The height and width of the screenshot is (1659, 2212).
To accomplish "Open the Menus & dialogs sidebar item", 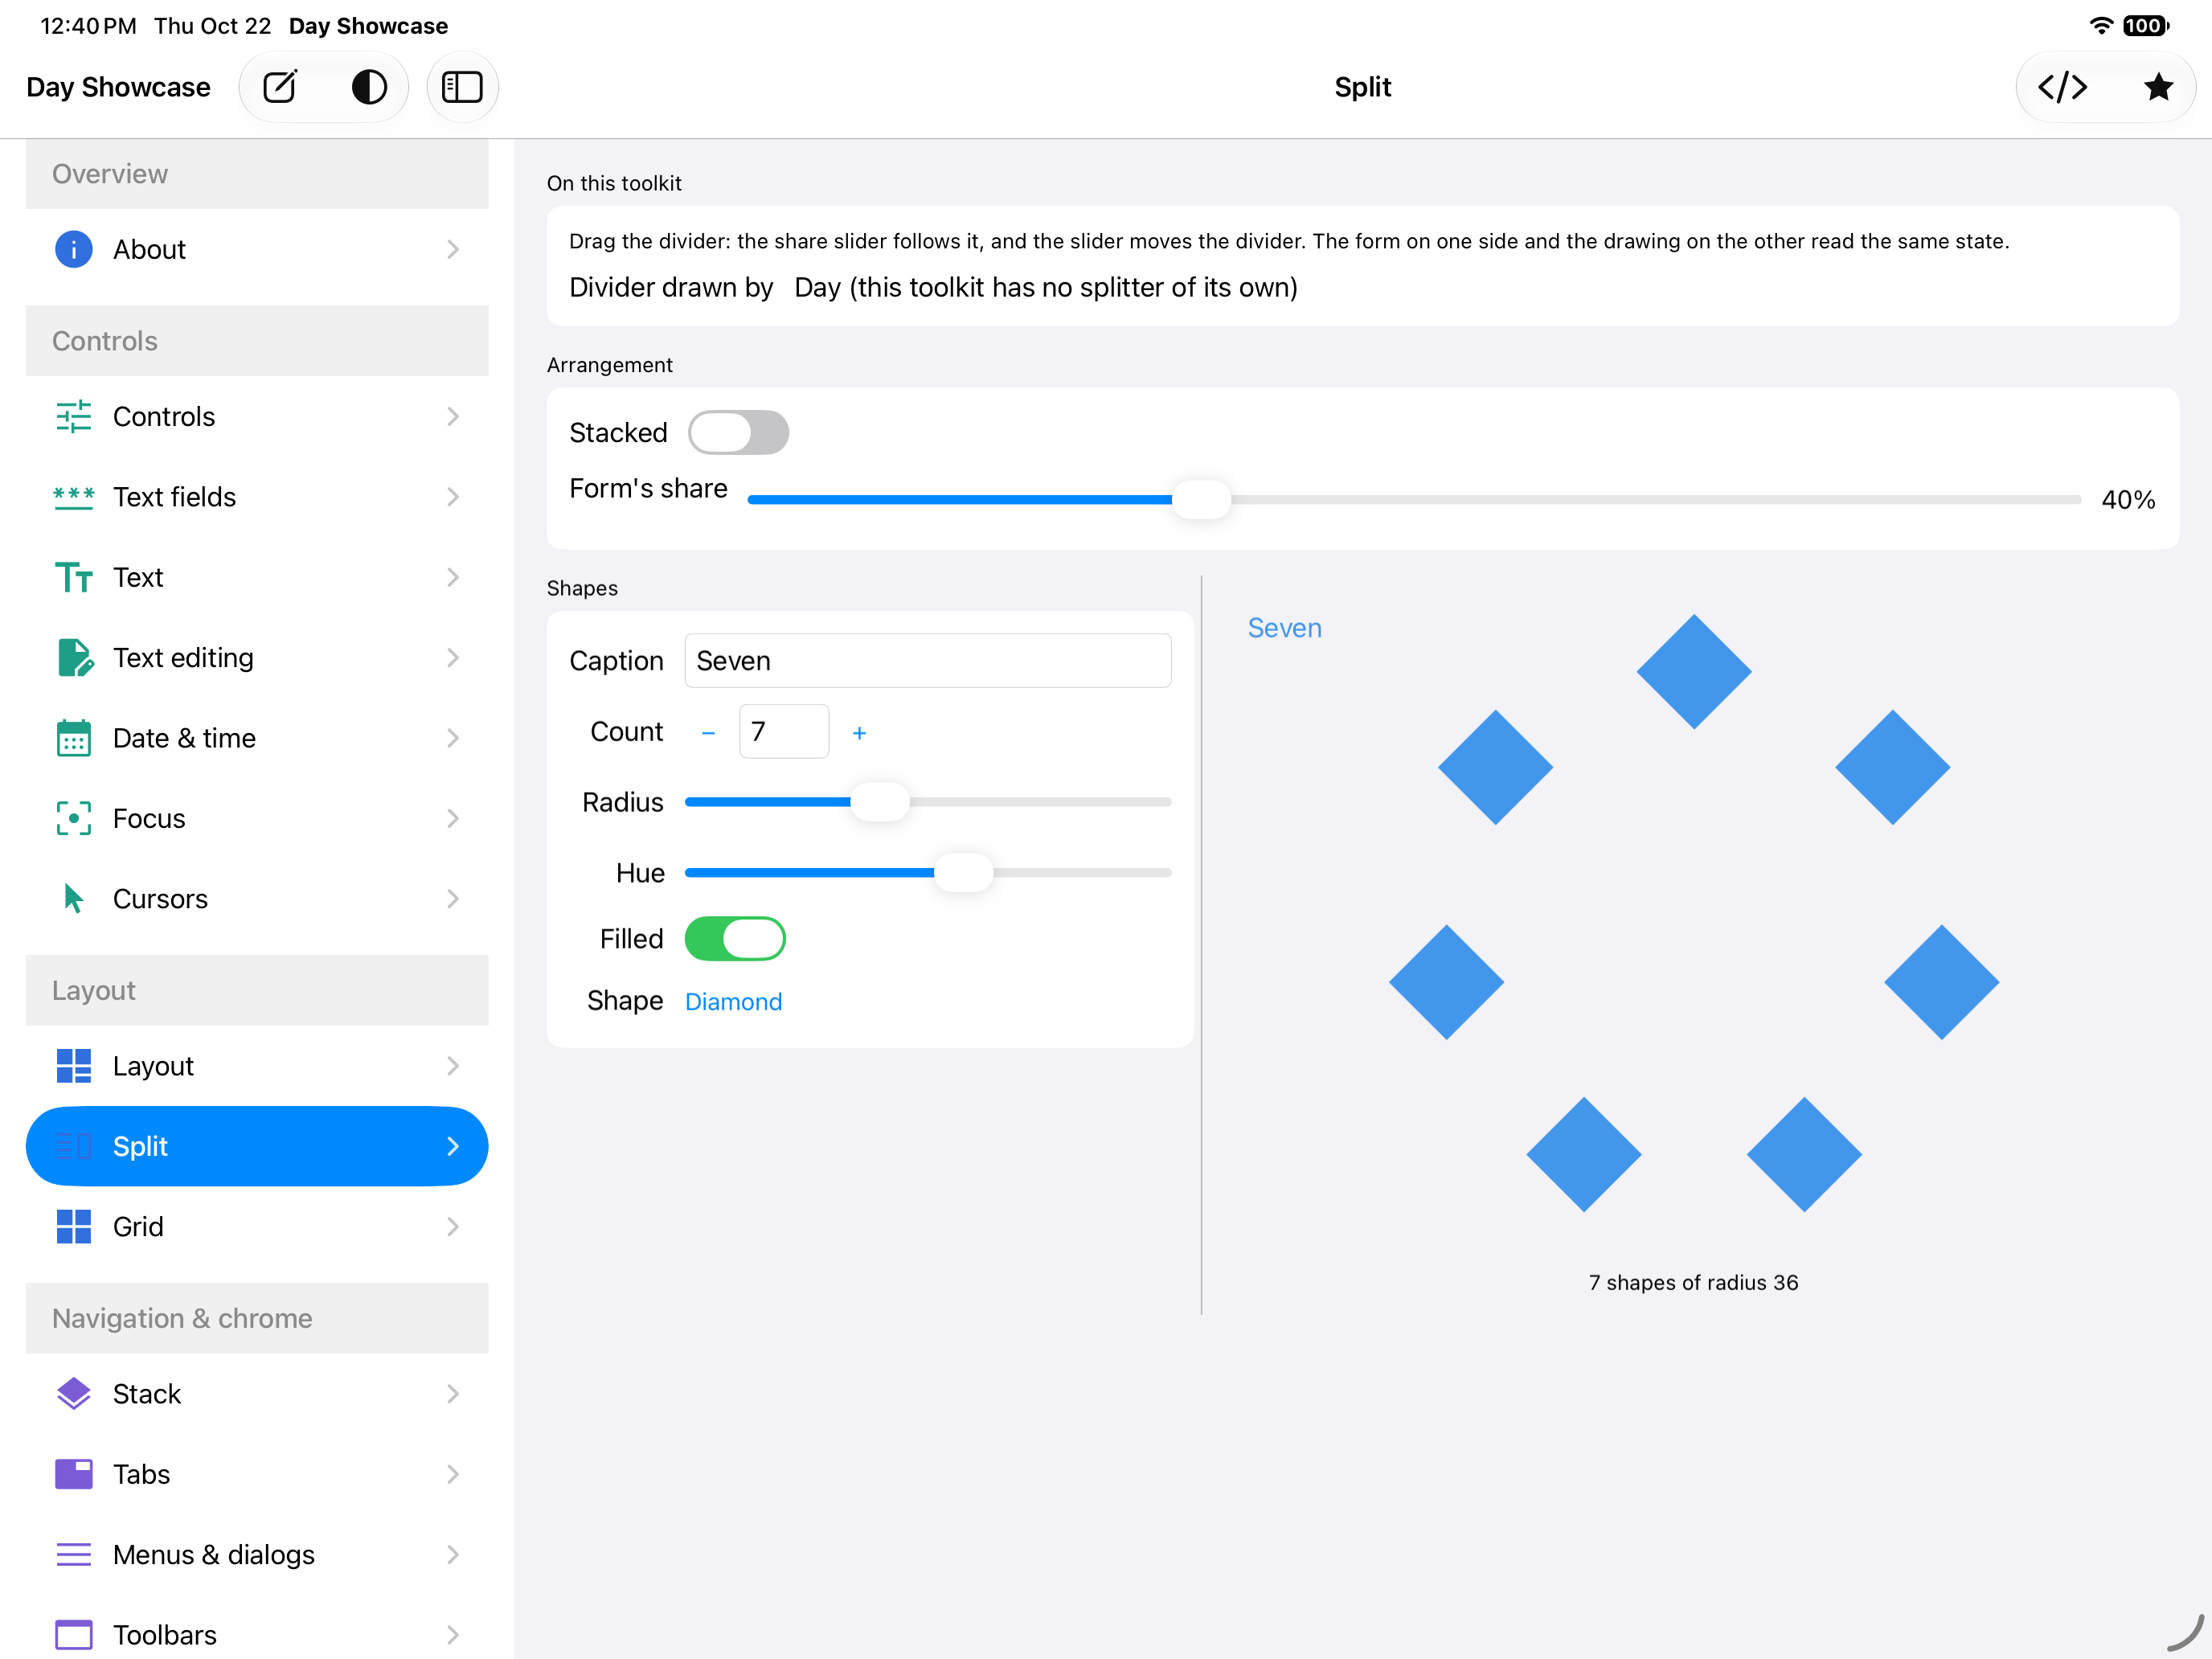I will (257, 1554).
